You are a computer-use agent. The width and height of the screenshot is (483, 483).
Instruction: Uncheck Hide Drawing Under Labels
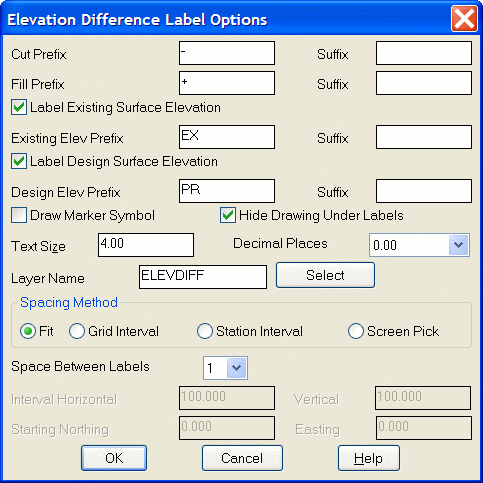tap(228, 215)
